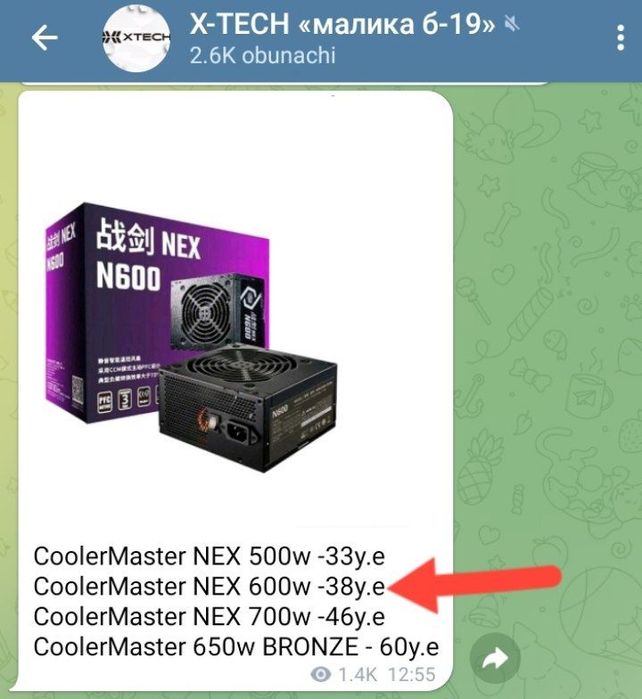The width and height of the screenshot is (642, 699).
Task: Open the three-dot overflow menu
Action: (621, 38)
